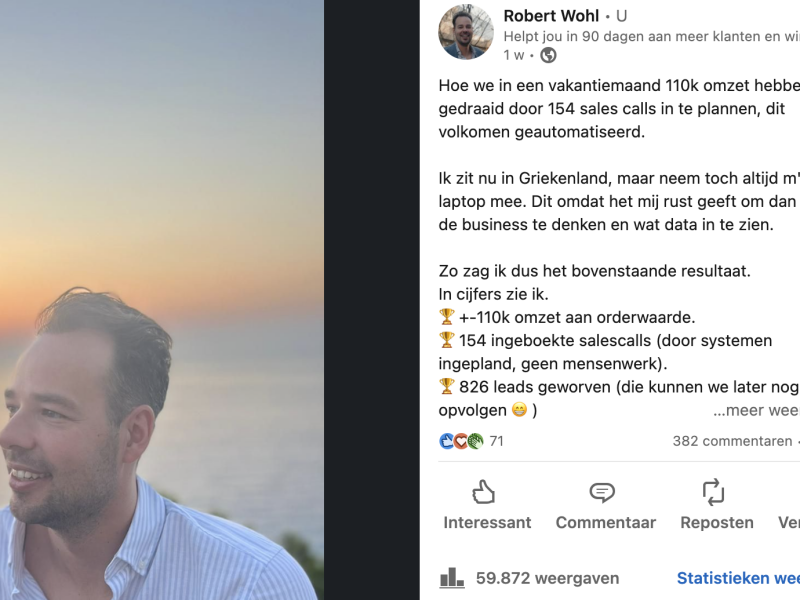The image size is (800, 600).
Task: Click the post text about 110k omzet
Action: point(619,109)
